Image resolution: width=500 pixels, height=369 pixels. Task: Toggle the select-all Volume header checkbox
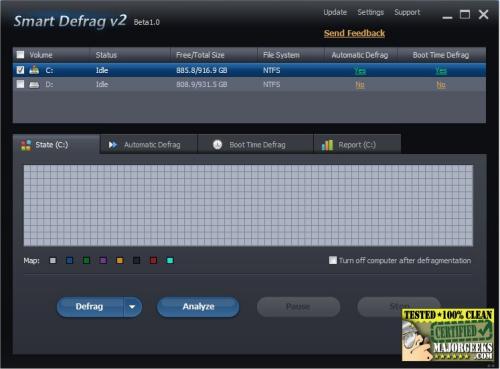click(20, 55)
